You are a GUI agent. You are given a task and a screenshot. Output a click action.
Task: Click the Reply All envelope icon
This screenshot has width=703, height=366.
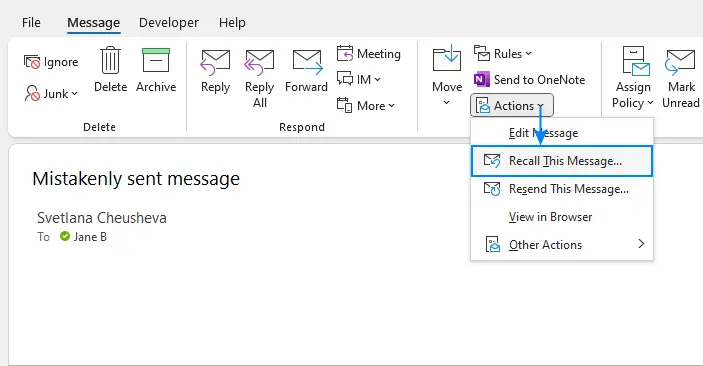pyautogui.click(x=259, y=62)
